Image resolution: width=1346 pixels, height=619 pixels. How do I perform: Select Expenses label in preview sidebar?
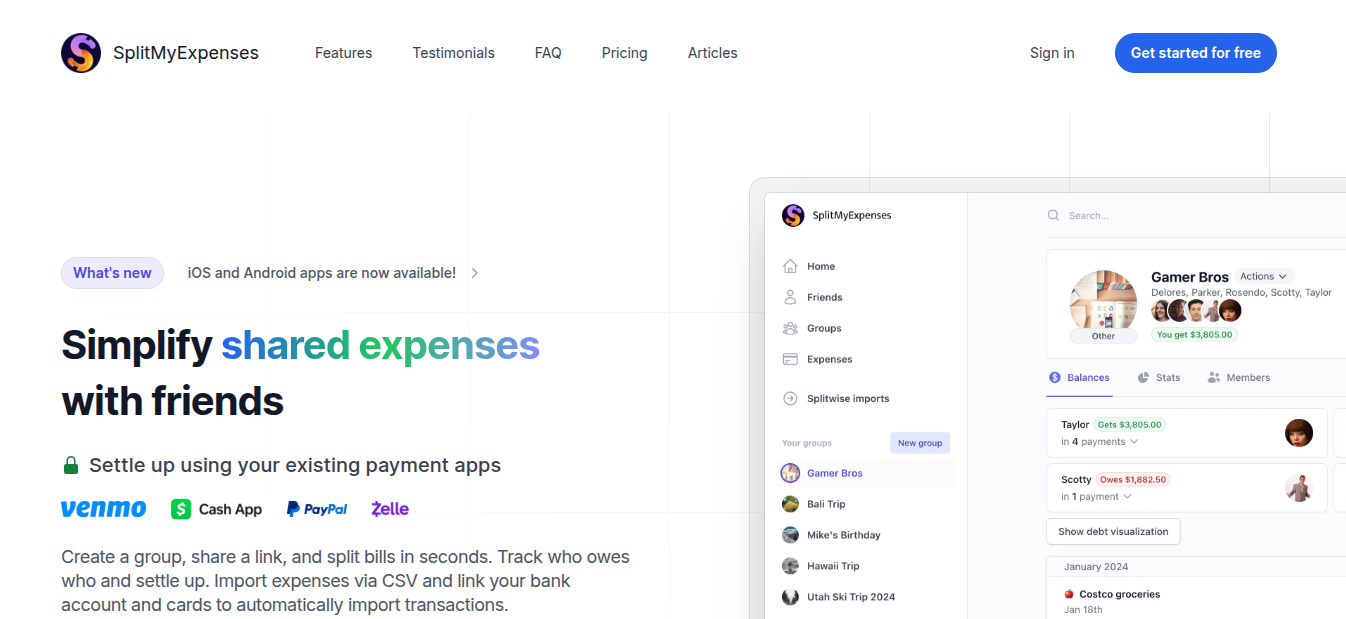tap(830, 359)
